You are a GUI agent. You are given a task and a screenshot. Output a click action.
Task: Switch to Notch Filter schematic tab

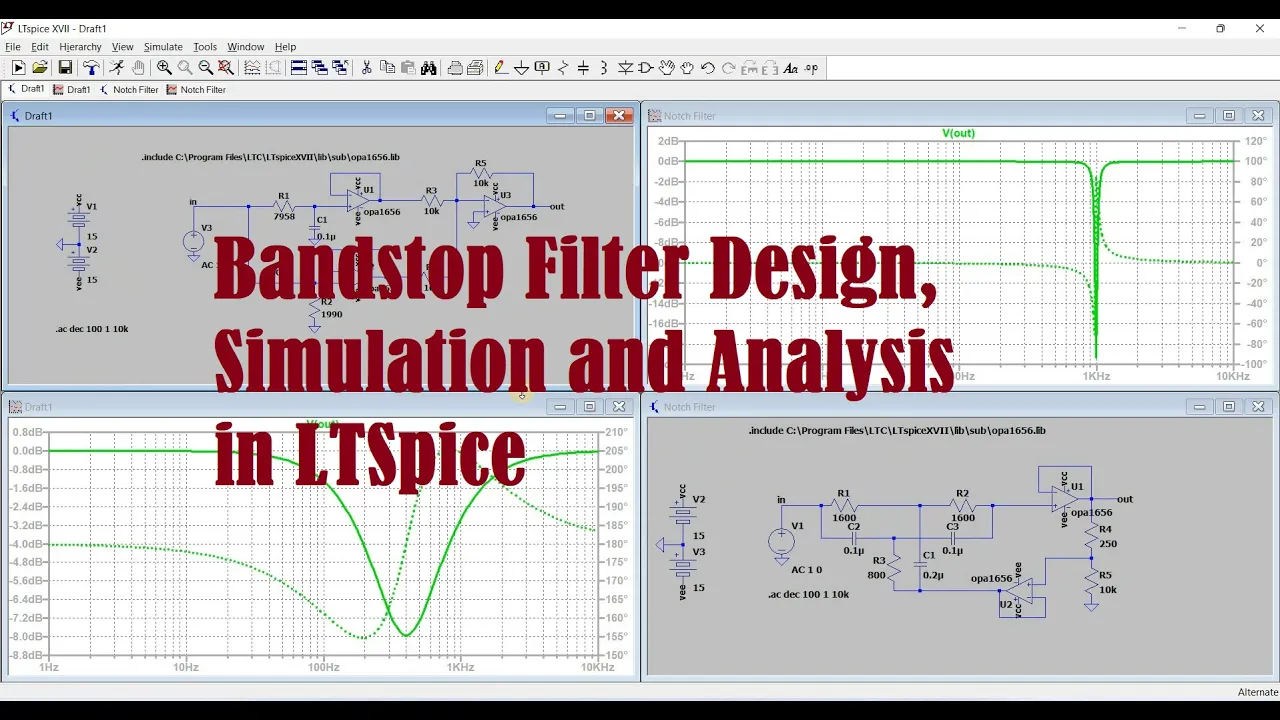point(129,89)
